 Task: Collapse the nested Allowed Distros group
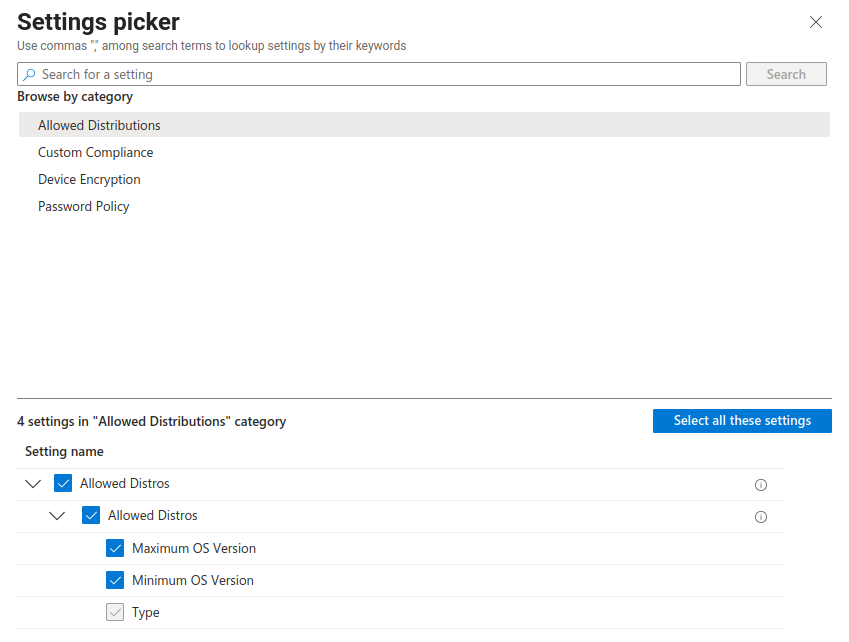(x=58, y=516)
